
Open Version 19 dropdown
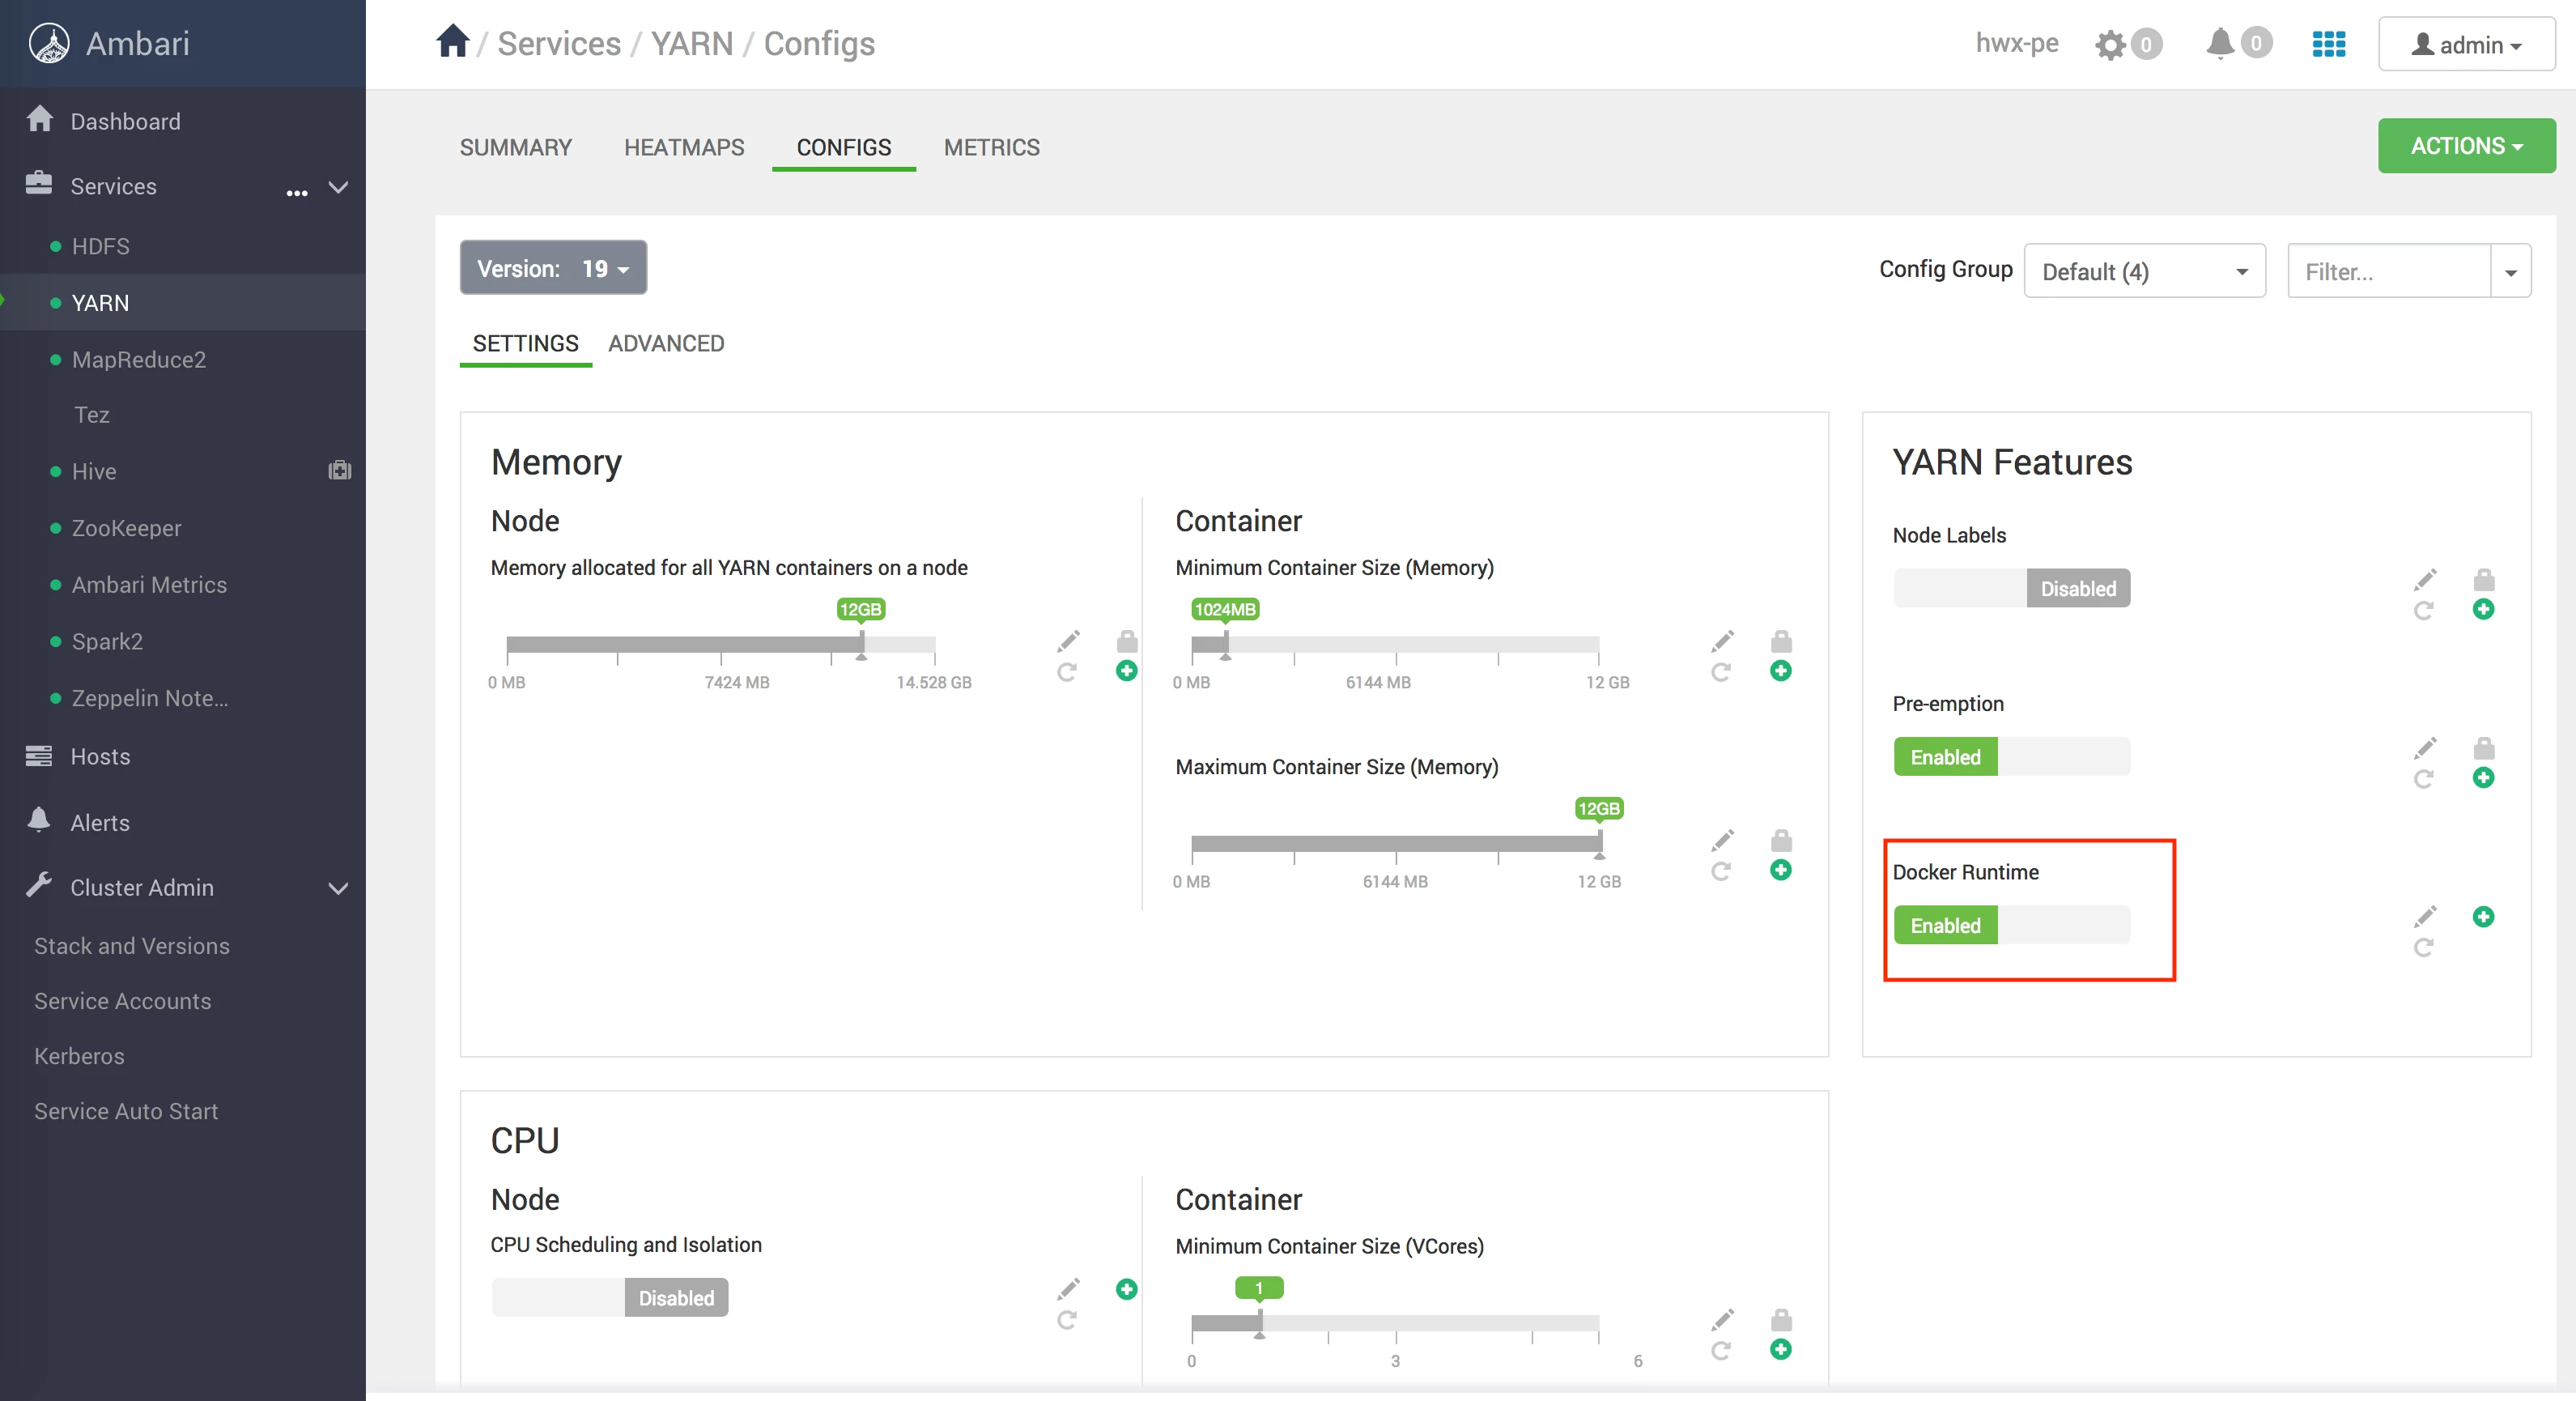(x=553, y=268)
